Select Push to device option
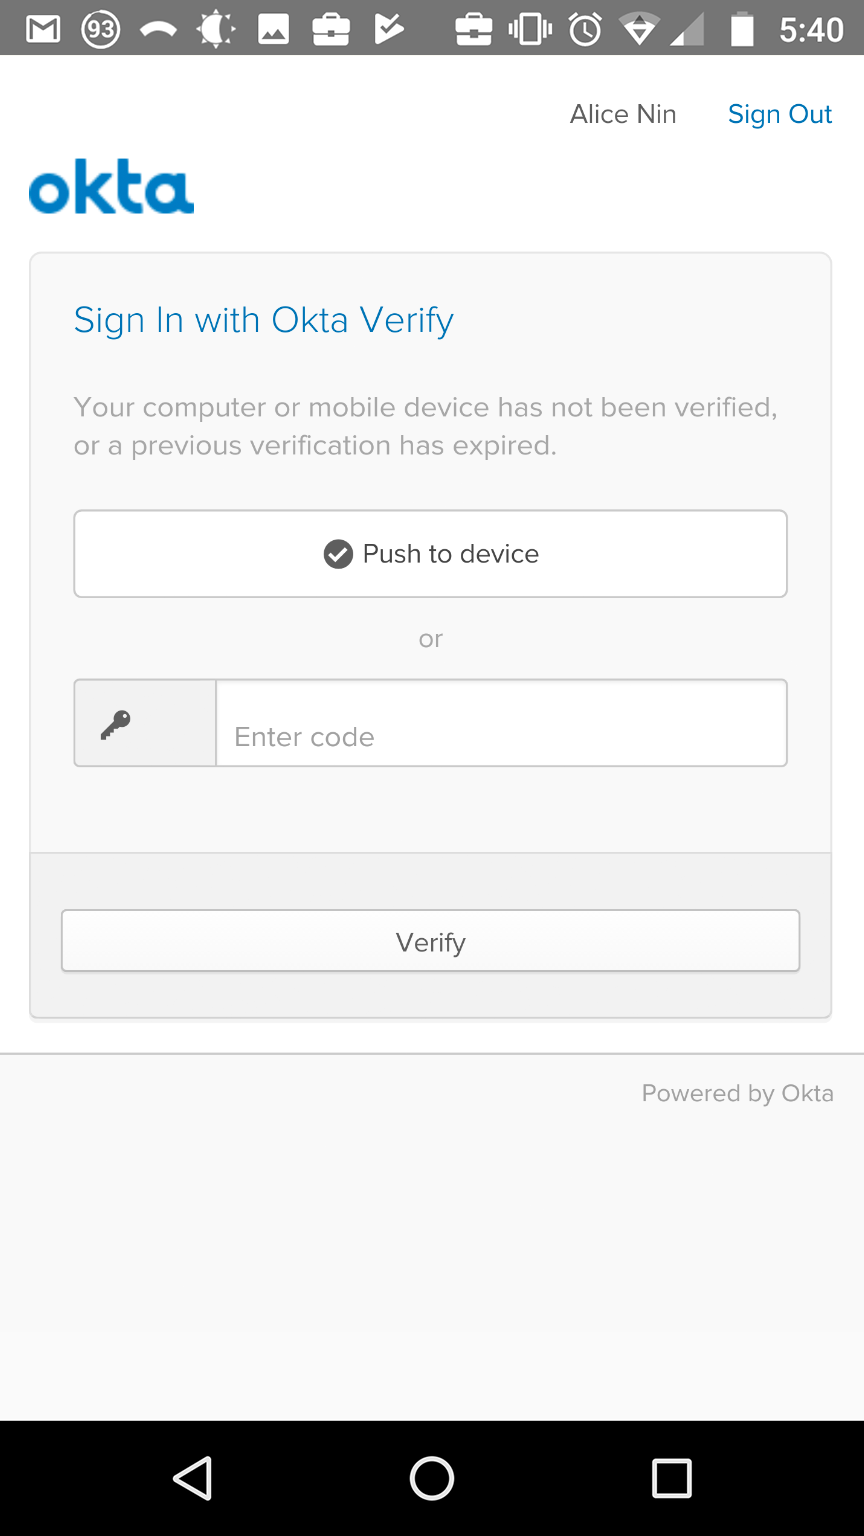This screenshot has height=1536, width=864. tap(430, 554)
